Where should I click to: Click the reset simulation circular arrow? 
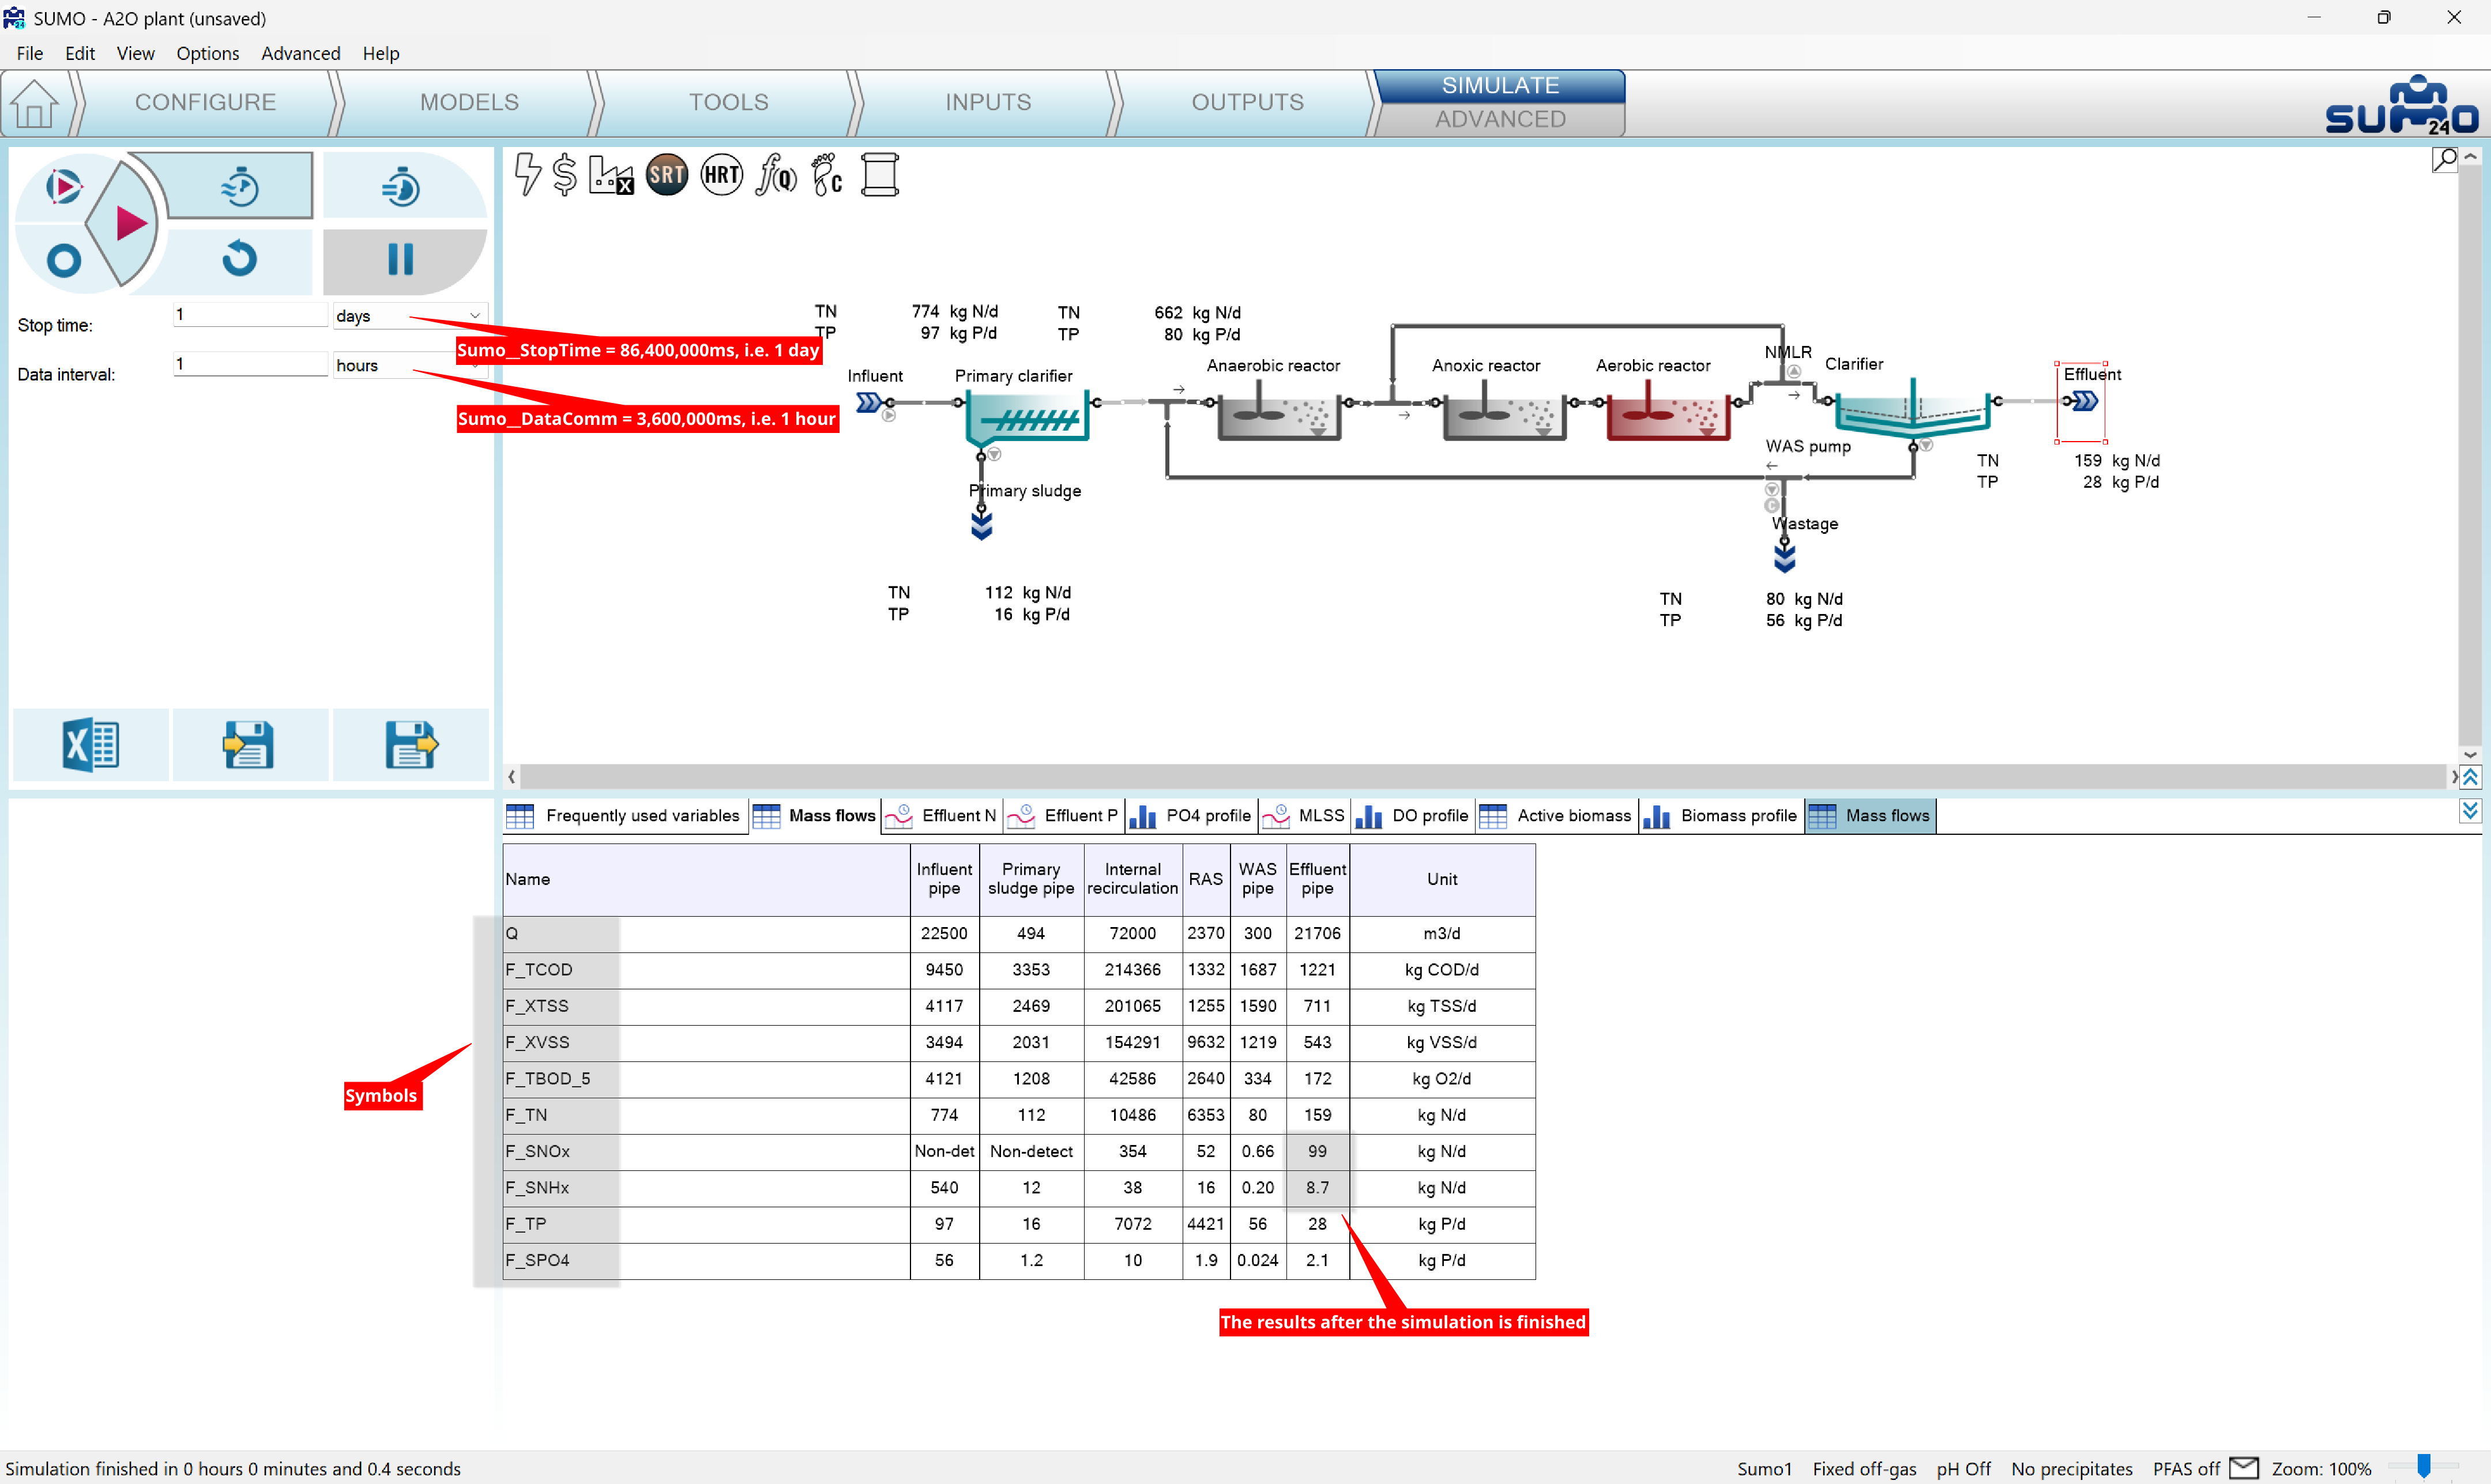(x=240, y=259)
